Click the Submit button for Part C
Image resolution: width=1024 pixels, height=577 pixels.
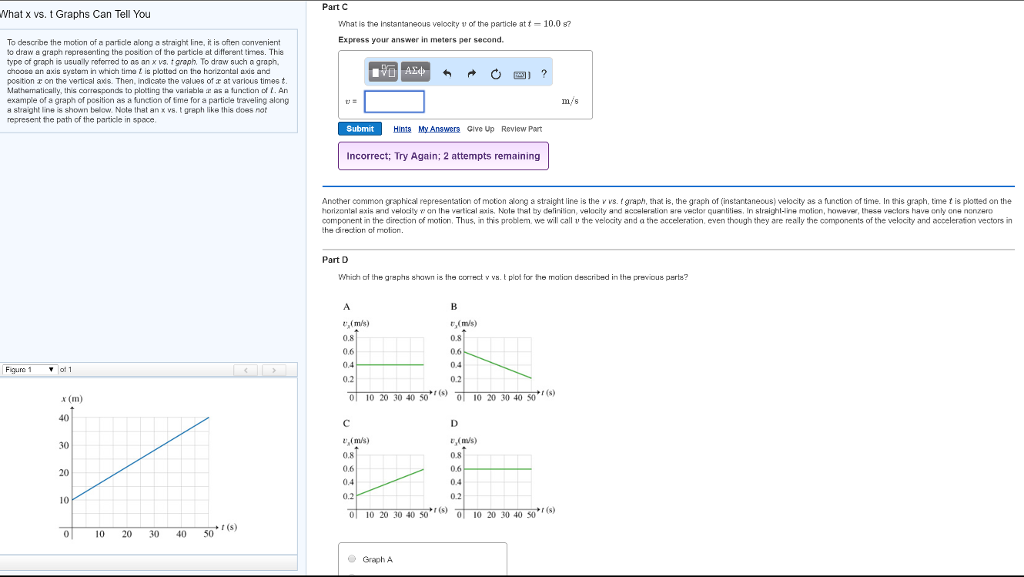[360, 129]
